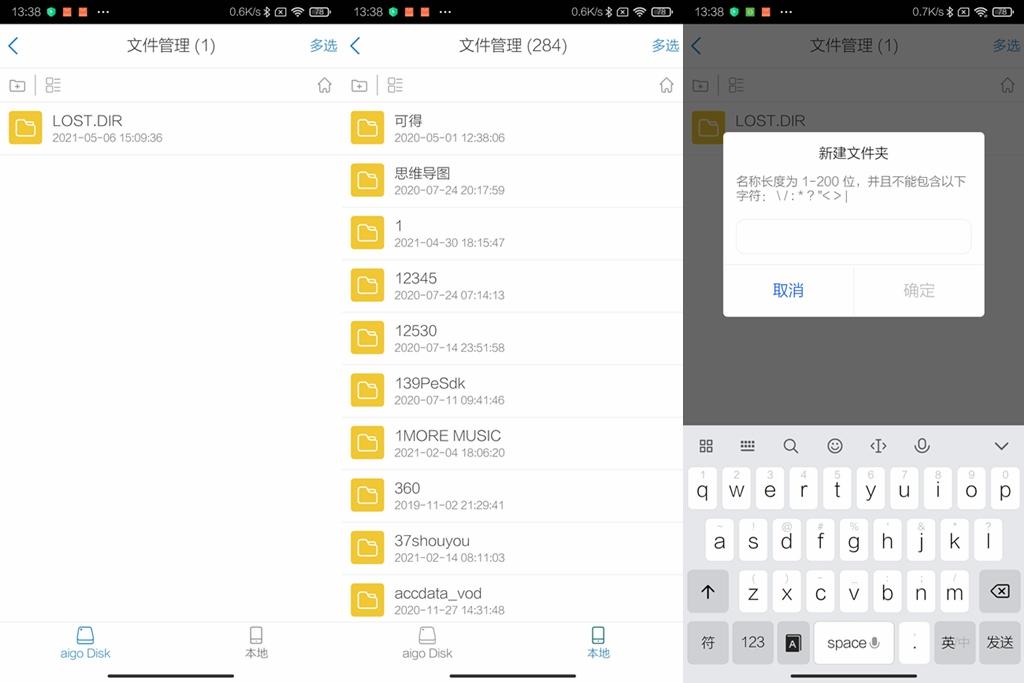Image resolution: width=1024 pixels, height=683 pixels.
Task: Tap the keyboard layout icon in keyboard toolbar
Action: click(747, 445)
